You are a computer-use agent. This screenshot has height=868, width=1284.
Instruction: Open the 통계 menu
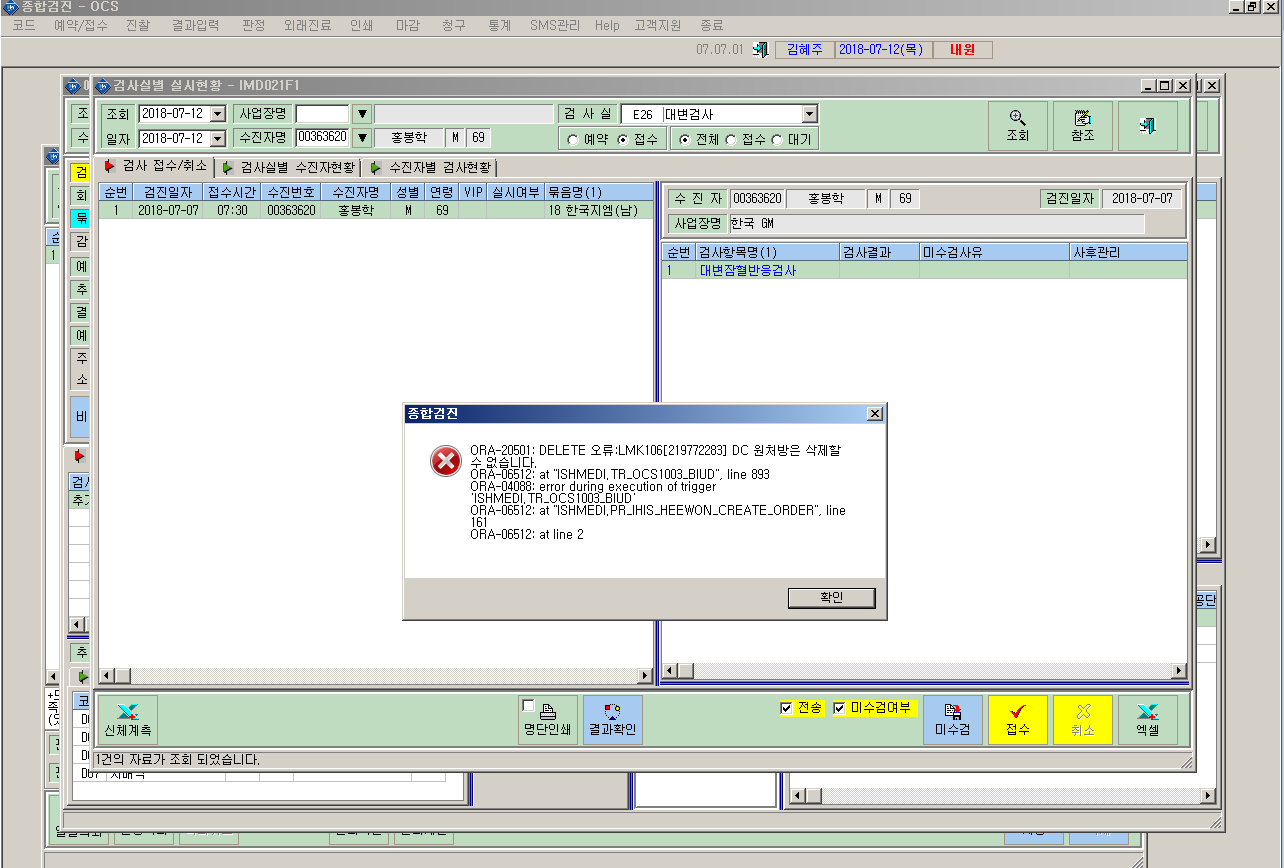pyautogui.click(x=500, y=25)
